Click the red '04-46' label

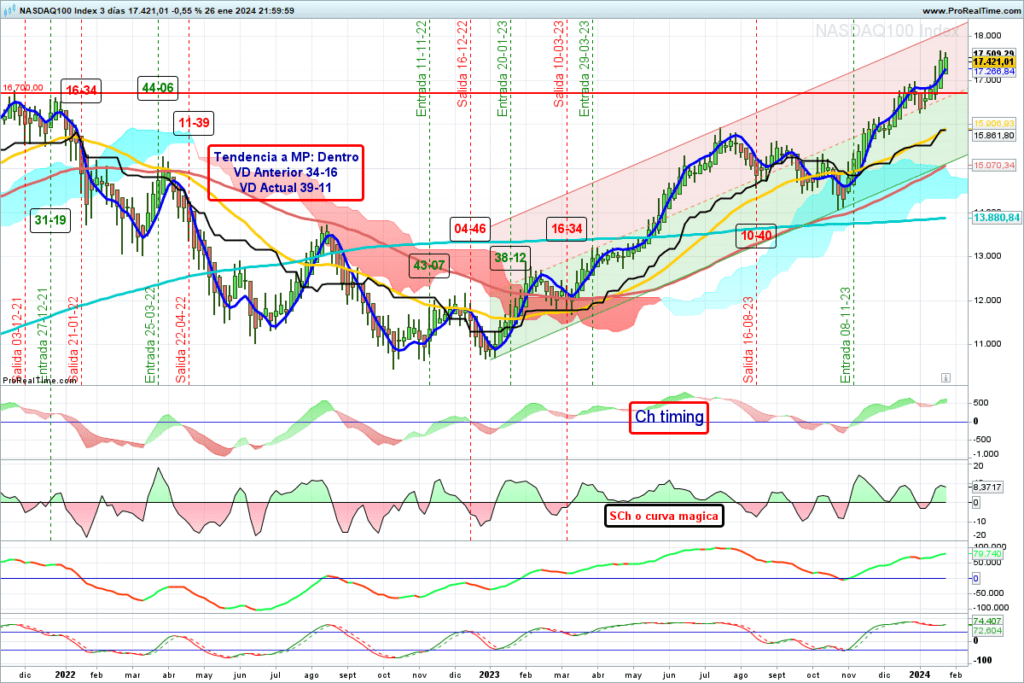(x=470, y=229)
